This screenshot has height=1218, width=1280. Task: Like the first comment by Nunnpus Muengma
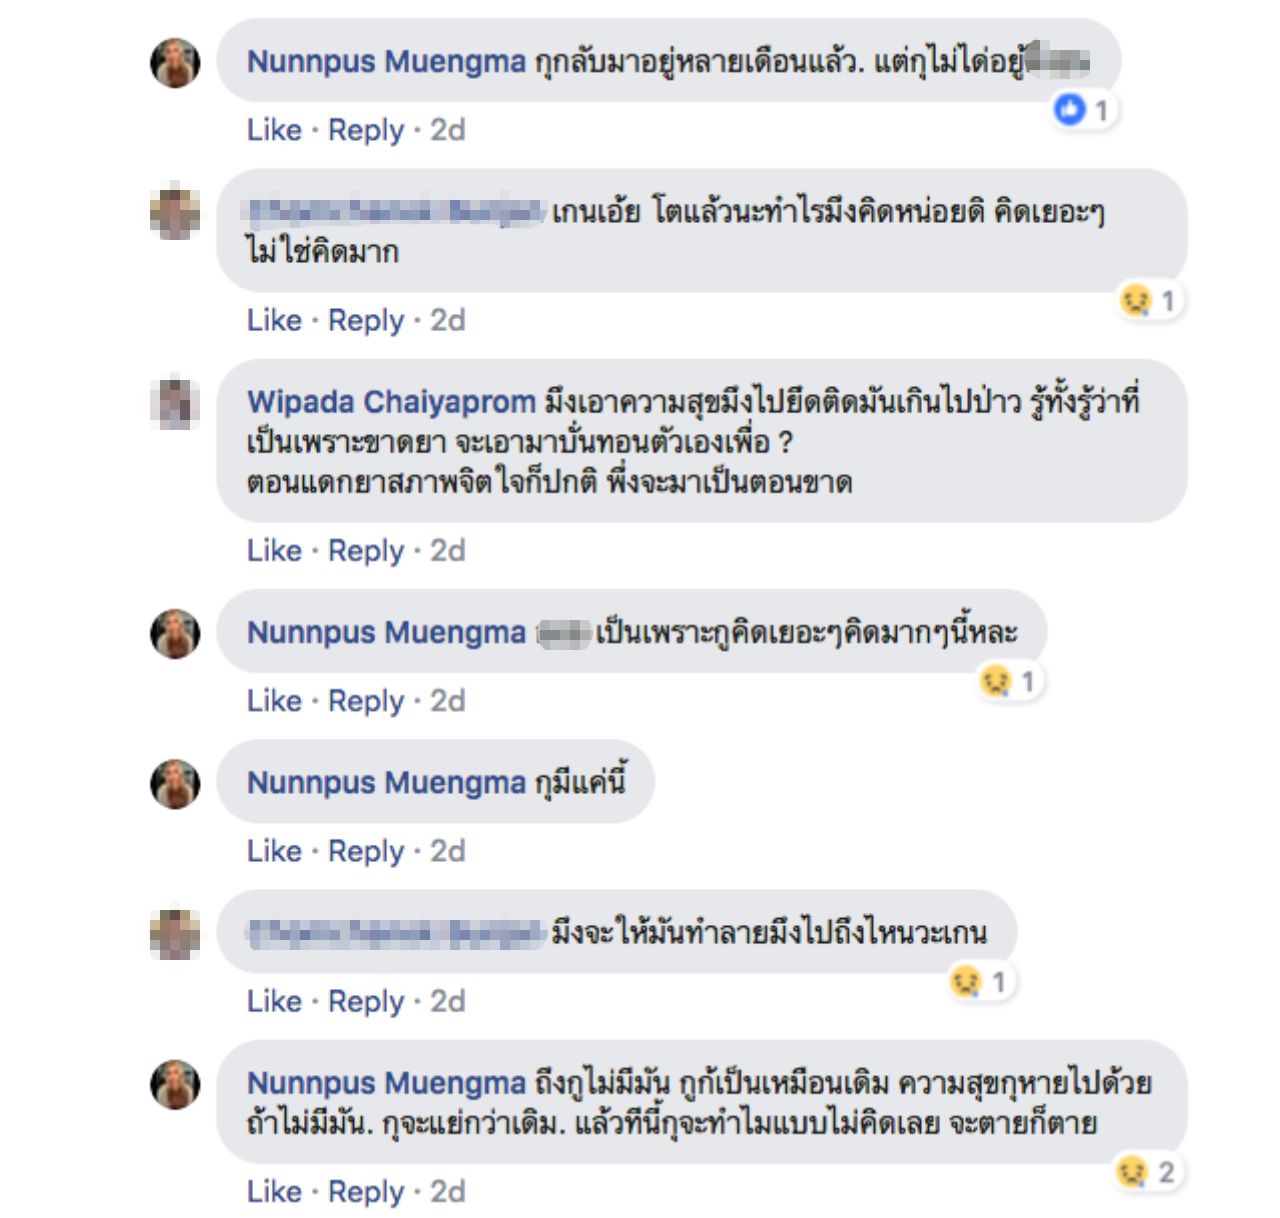click(x=274, y=130)
